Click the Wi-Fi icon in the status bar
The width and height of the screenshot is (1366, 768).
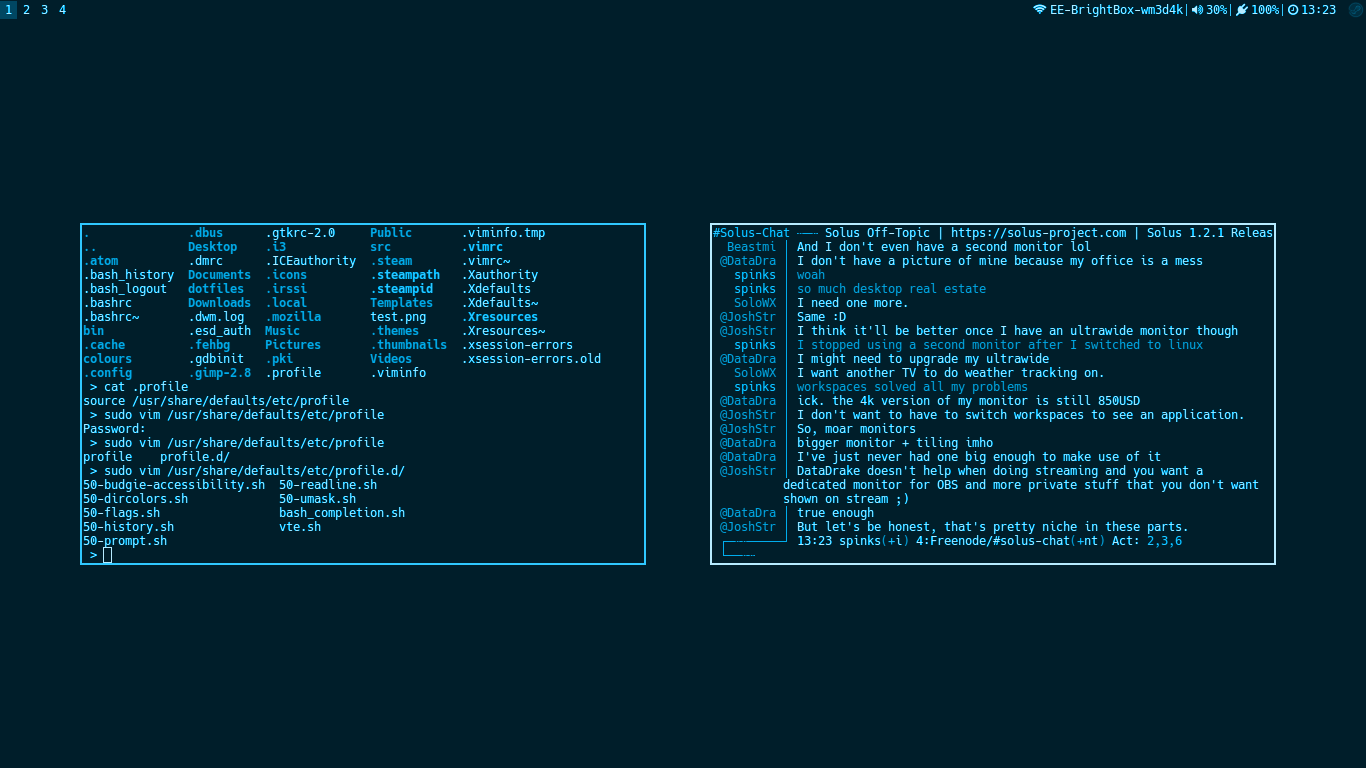[1040, 9]
